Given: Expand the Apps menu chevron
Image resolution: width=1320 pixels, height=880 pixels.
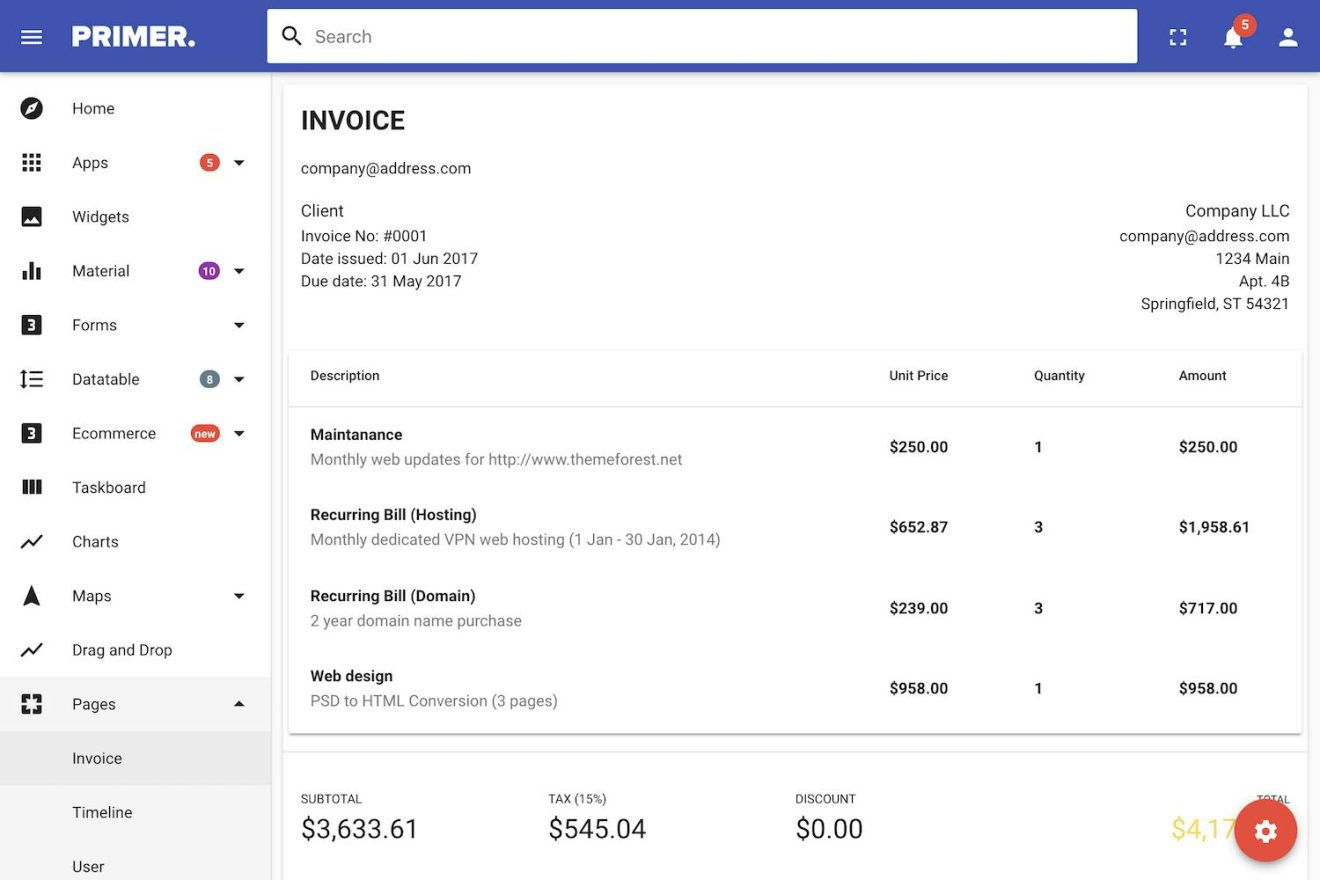Looking at the screenshot, I should 239,162.
